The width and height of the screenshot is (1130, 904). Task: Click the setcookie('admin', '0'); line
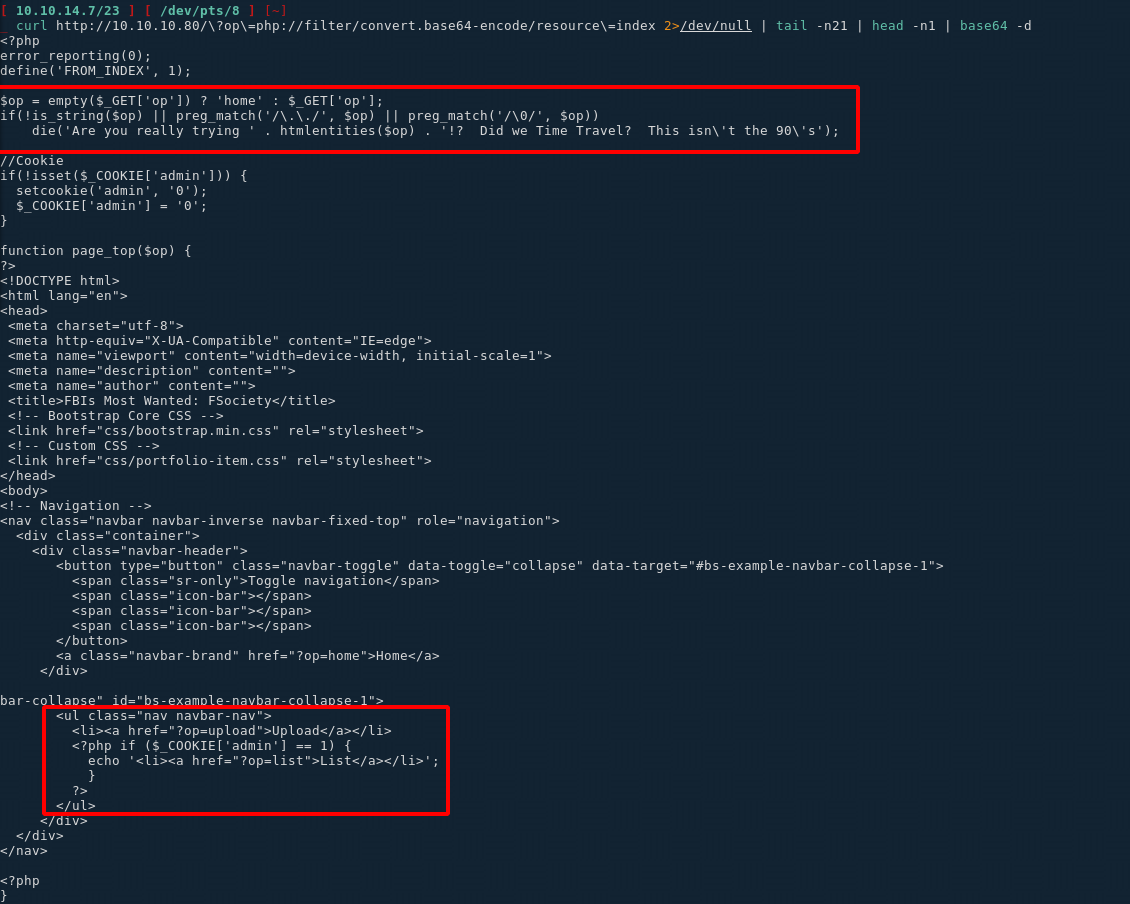pos(112,191)
